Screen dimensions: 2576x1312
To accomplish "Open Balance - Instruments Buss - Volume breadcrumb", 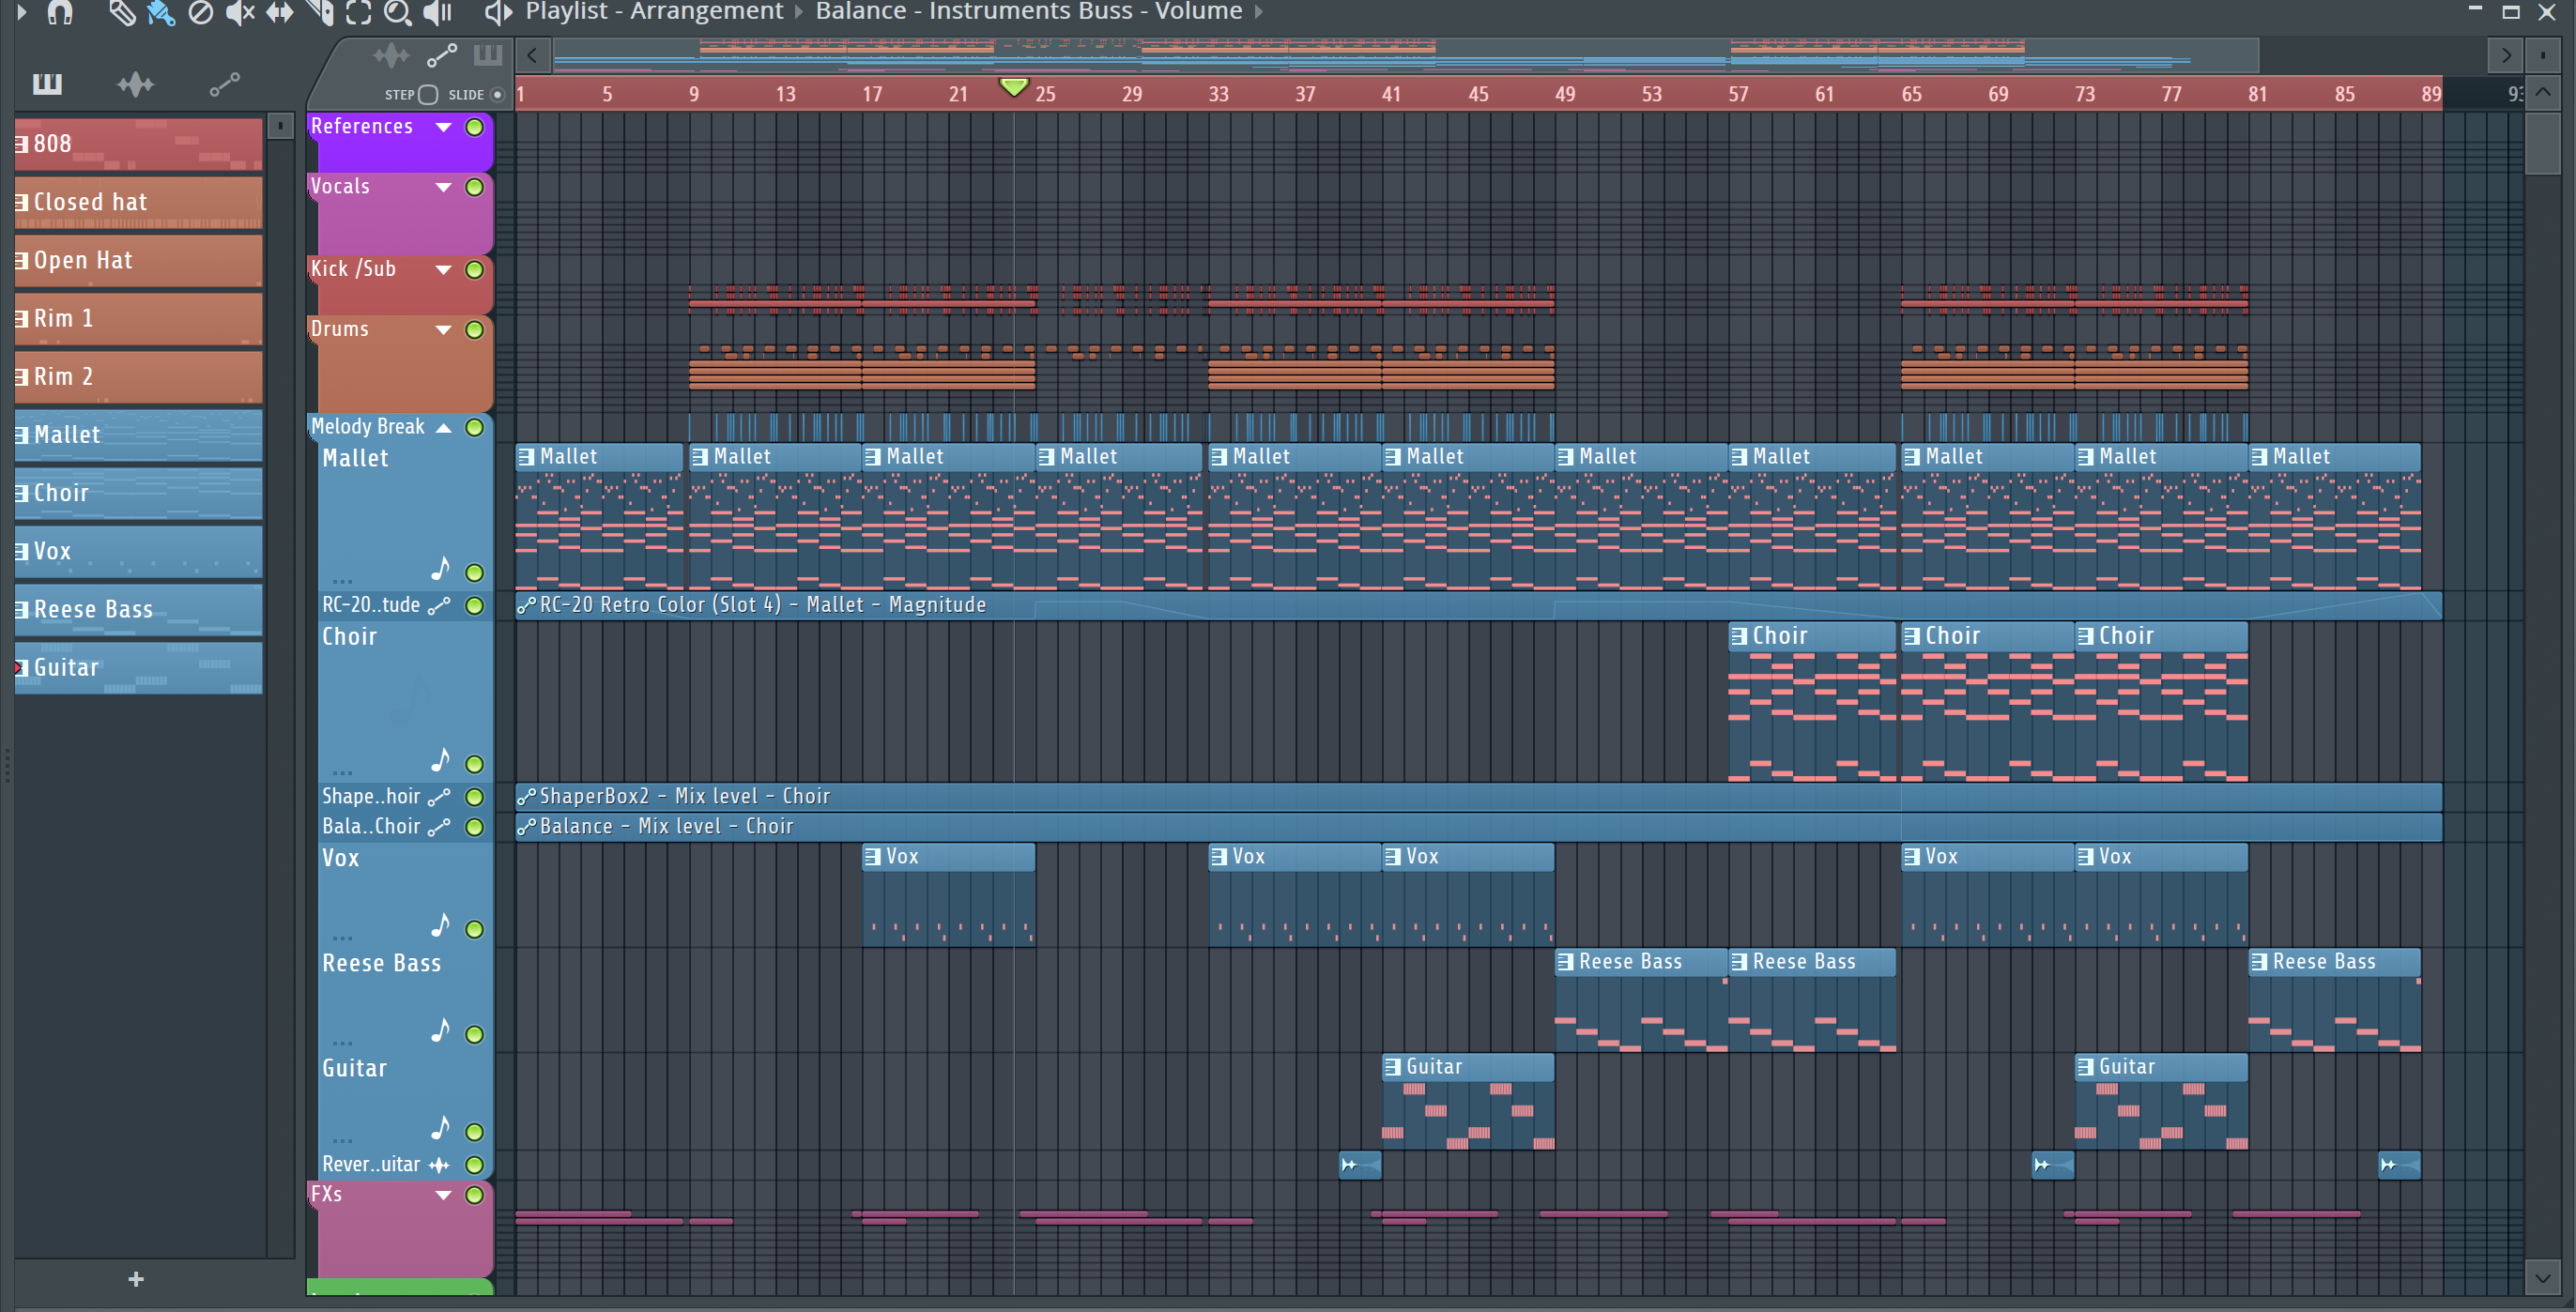I will pos(1028,12).
